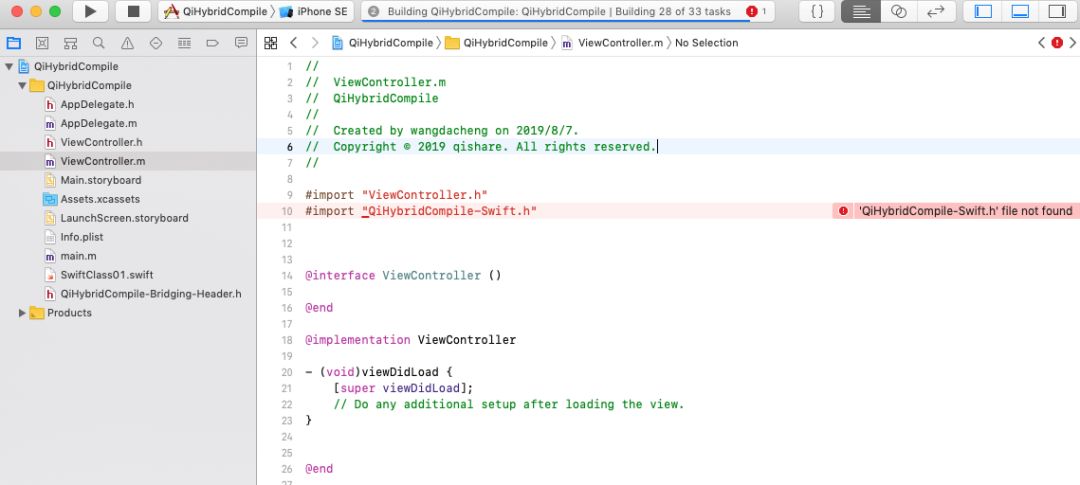1080x485 pixels.
Task: Show the Debug navigator
Action: point(184,43)
